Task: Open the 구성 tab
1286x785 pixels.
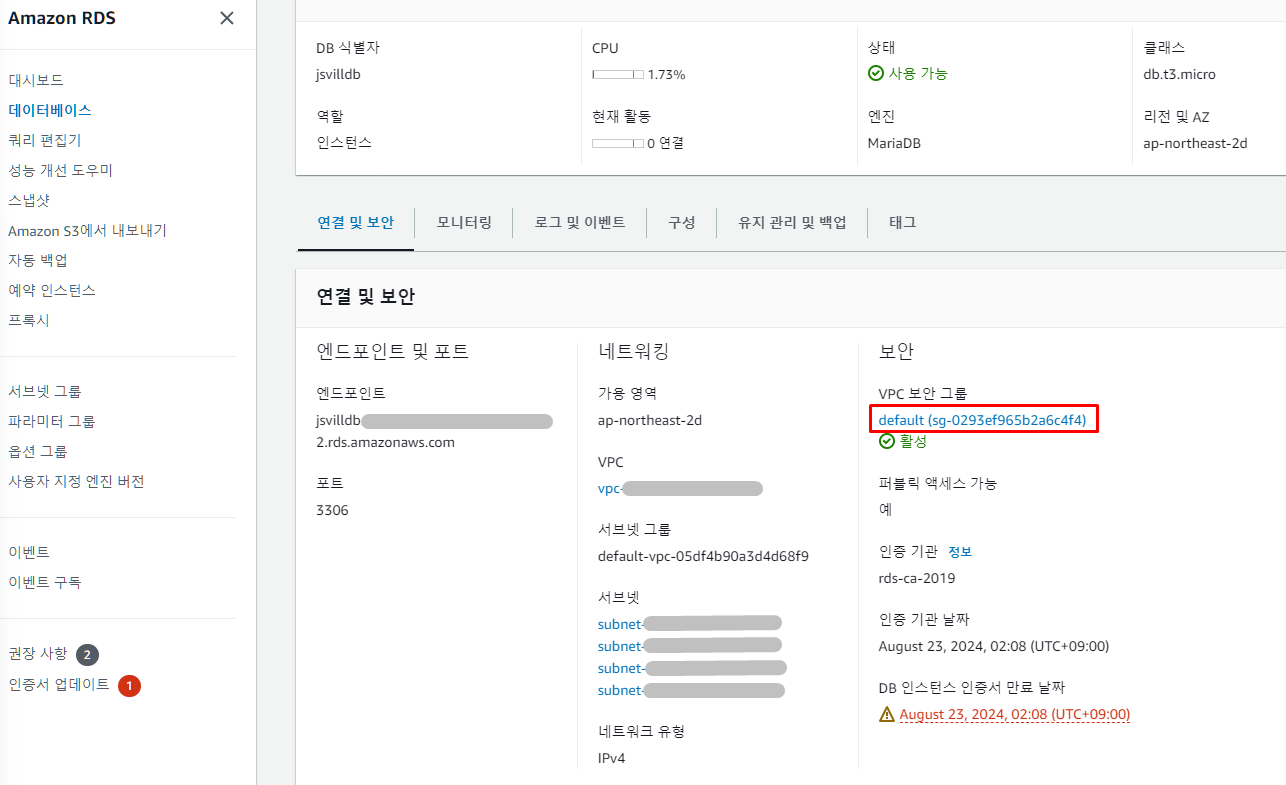Action: pyautogui.click(x=682, y=222)
